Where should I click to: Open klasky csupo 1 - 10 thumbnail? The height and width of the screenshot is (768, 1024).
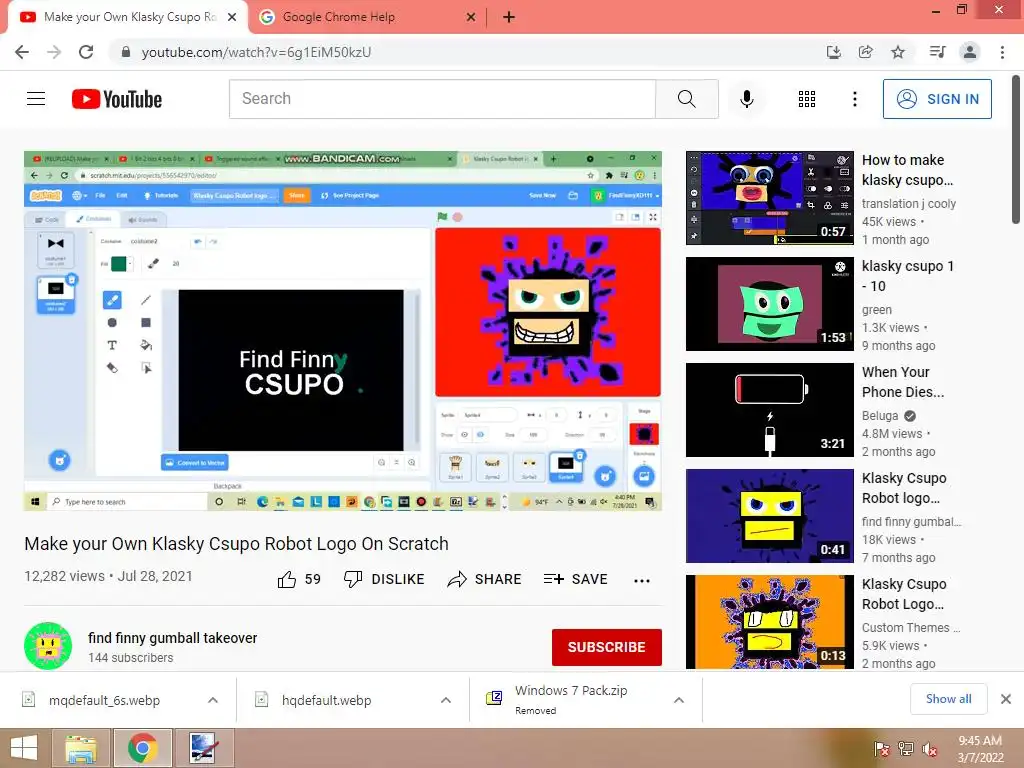click(769, 304)
